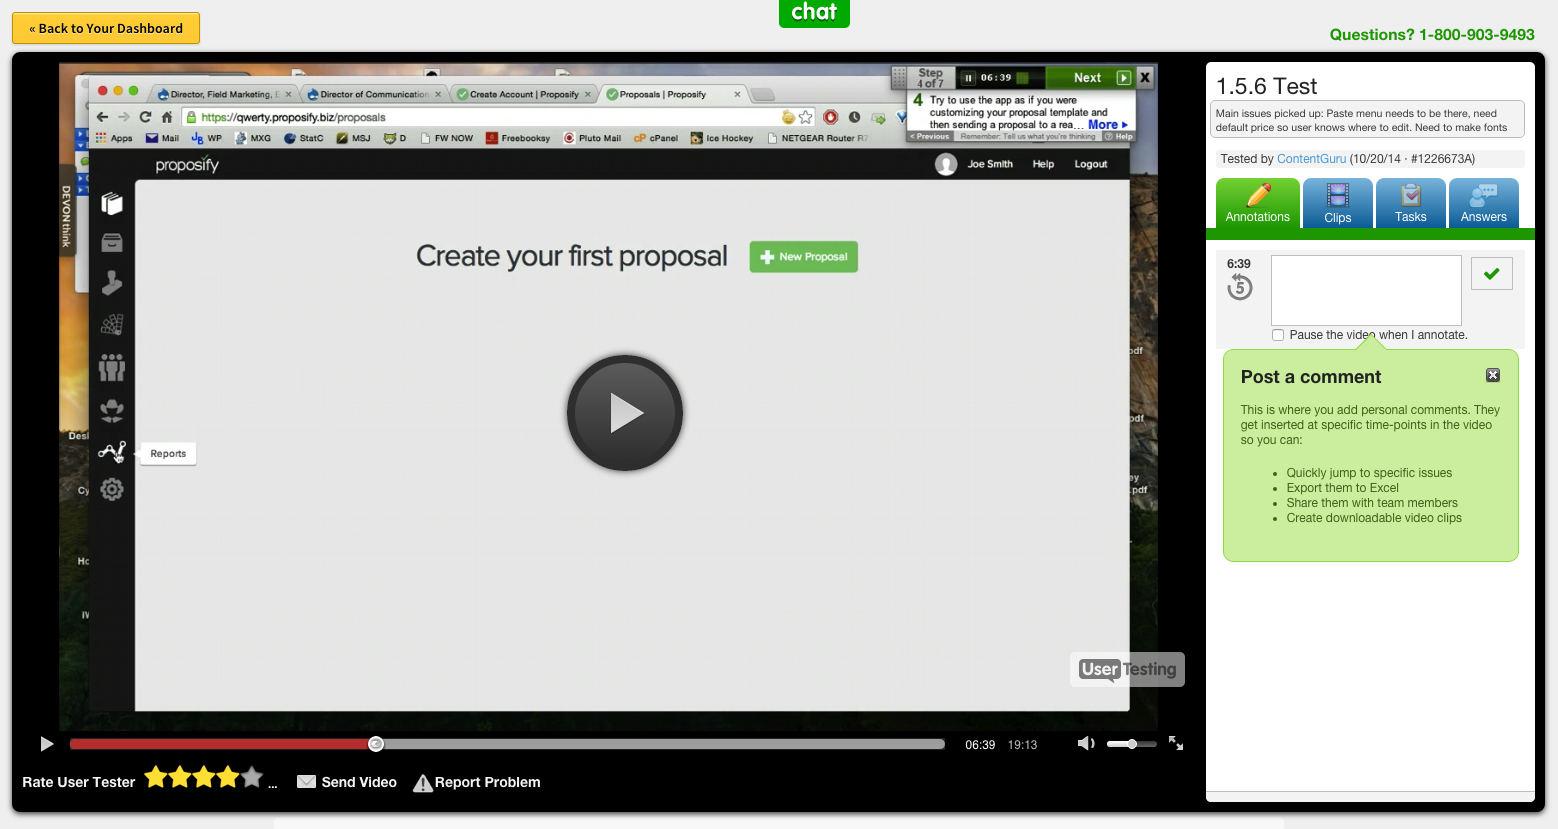Close the Post a comment tooltip
This screenshot has height=829, width=1558.
point(1493,375)
